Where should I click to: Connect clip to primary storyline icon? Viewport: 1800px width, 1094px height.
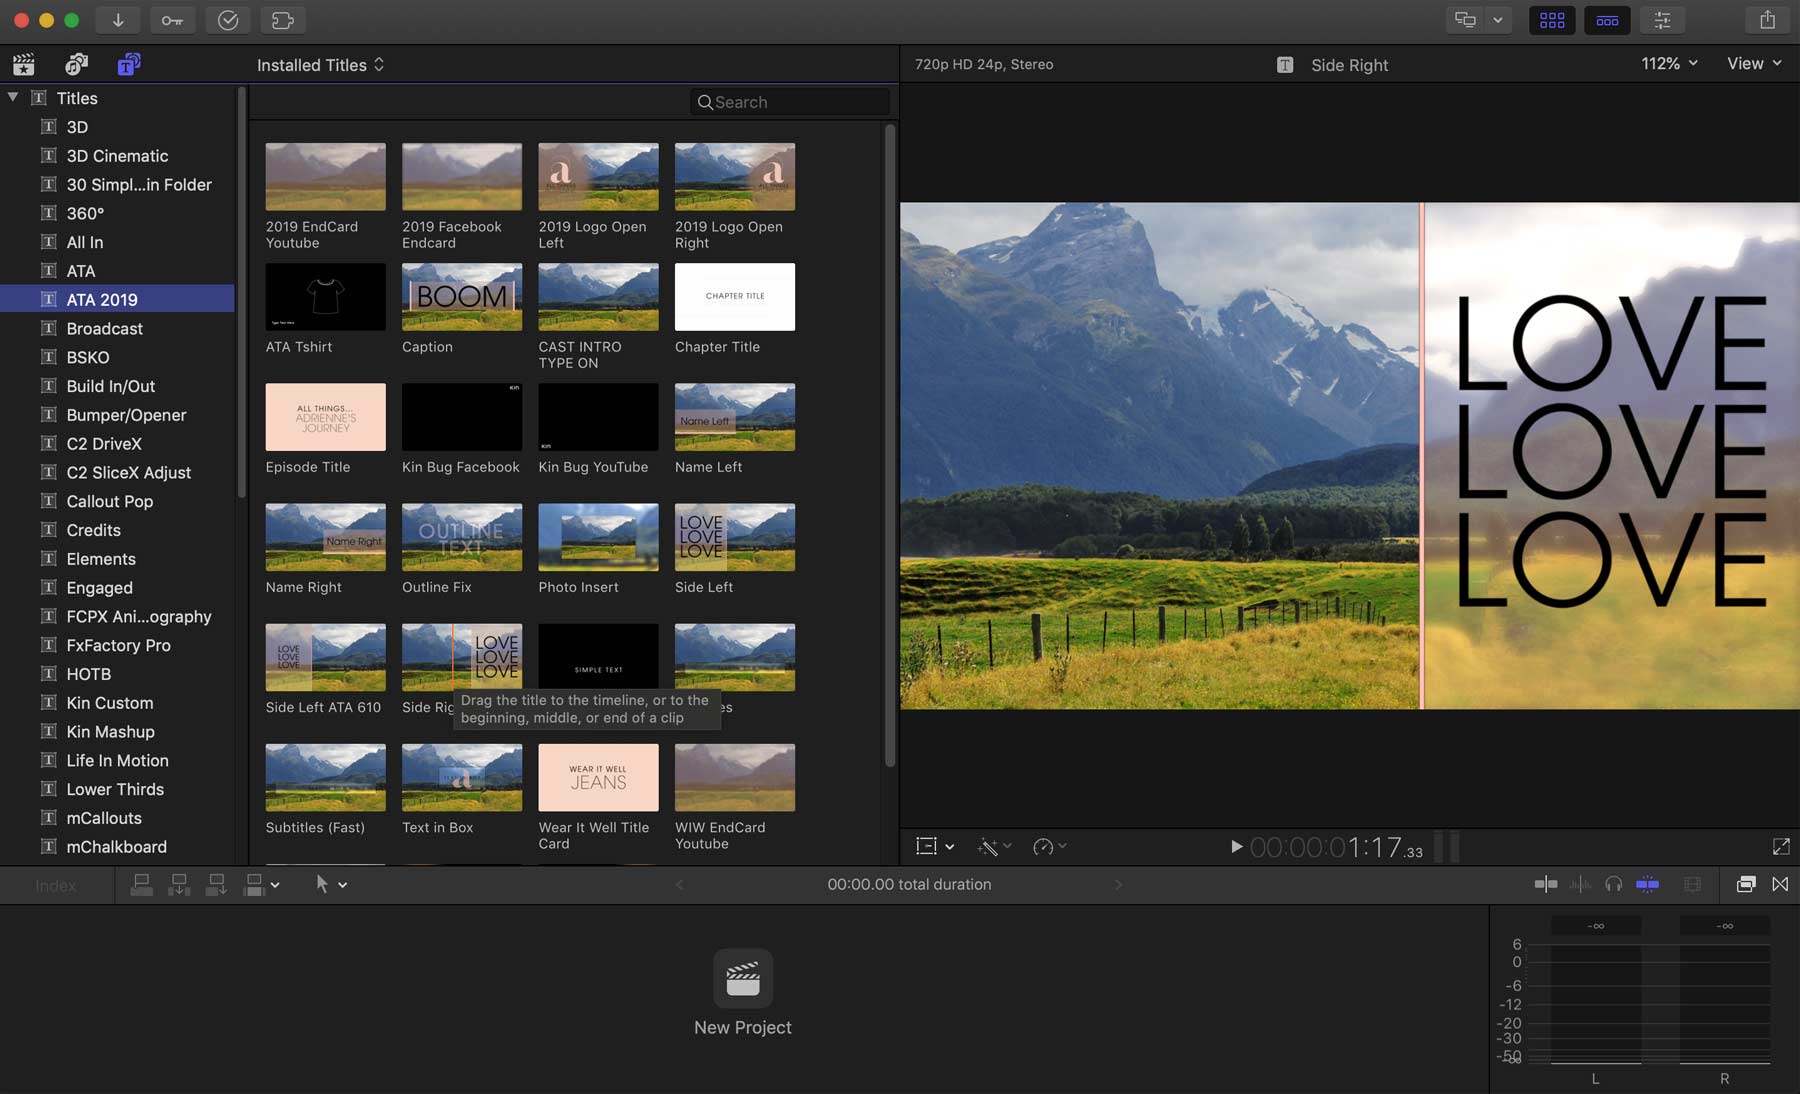(x=142, y=884)
